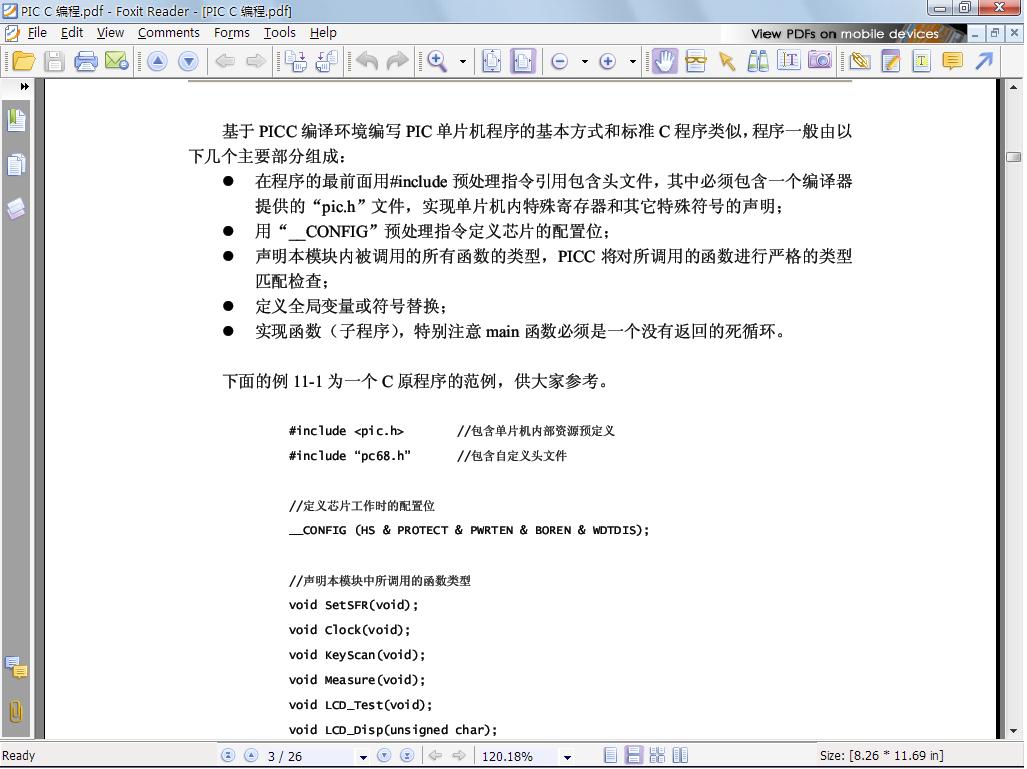Viewport: 1027px width, 769px height.
Task: Click the Email envelope icon
Action: [117, 61]
